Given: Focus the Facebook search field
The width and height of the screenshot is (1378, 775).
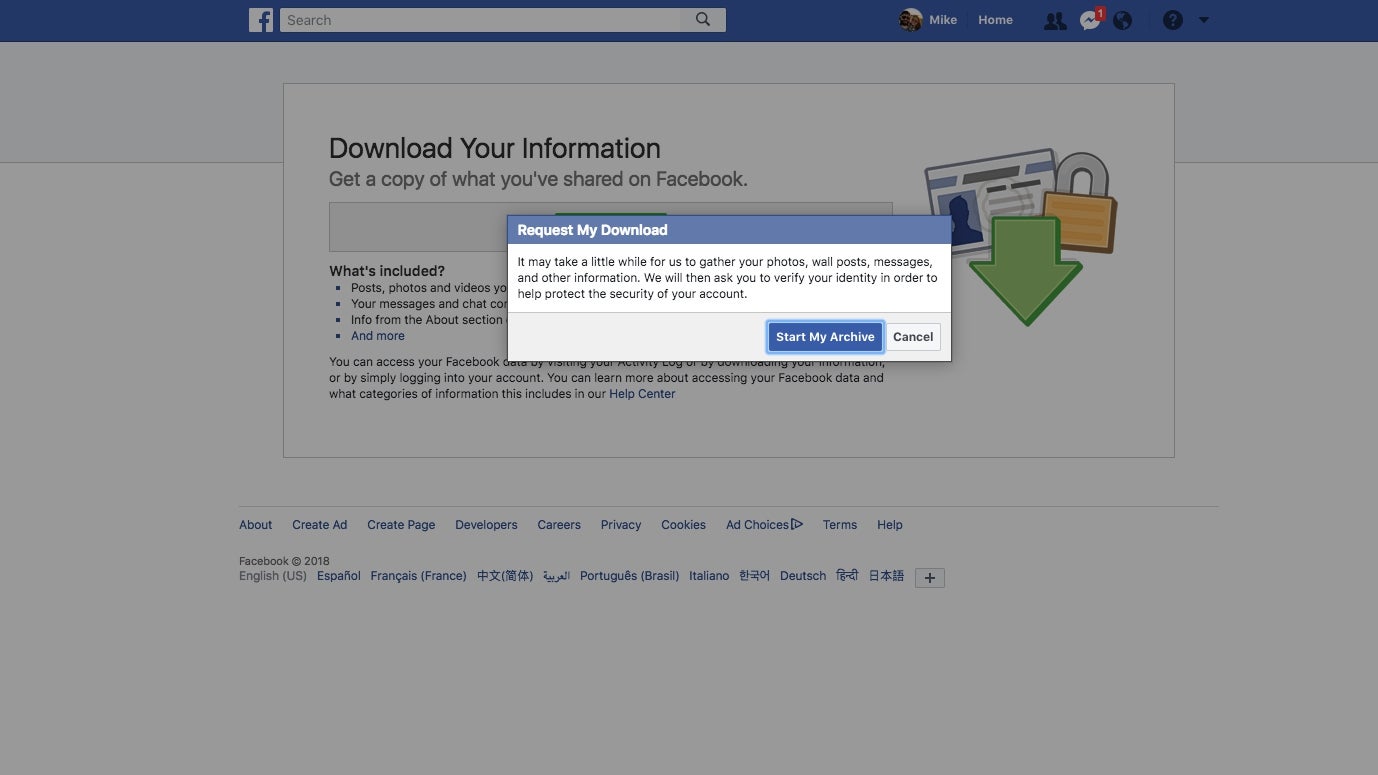Looking at the screenshot, I should tap(480, 20).
